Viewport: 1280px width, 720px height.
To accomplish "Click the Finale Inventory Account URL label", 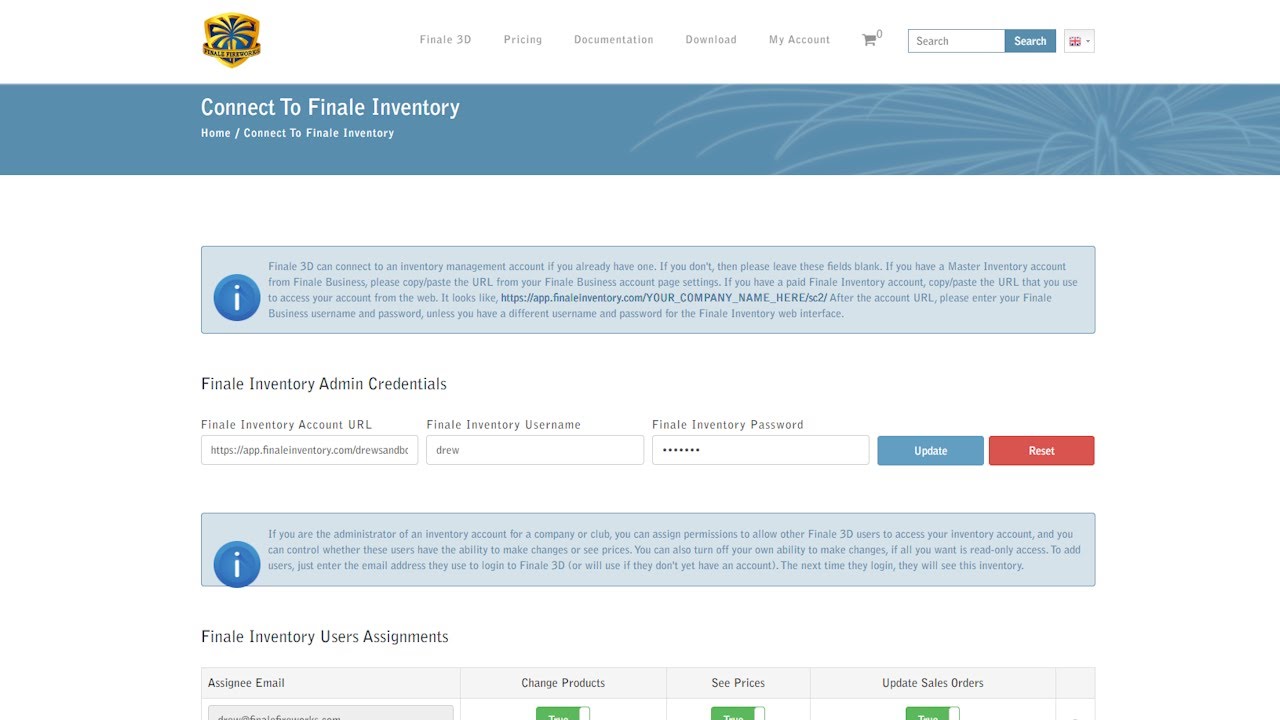I will click(286, 425).
